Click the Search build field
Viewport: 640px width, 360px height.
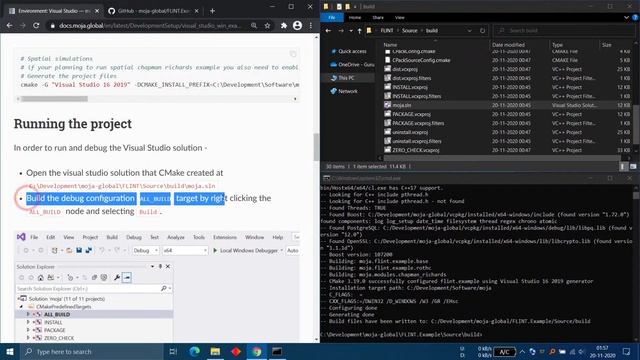pos(565,31)
